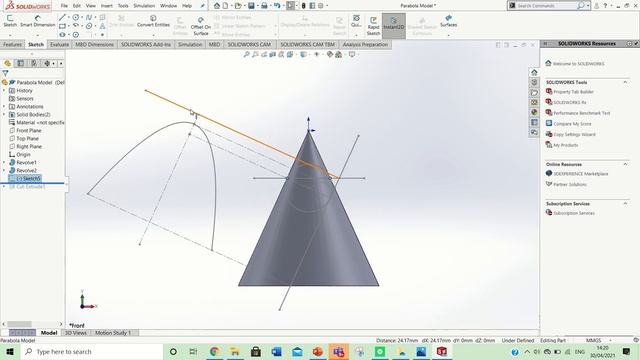Collapse the Subscription Services section

[625, 203]
